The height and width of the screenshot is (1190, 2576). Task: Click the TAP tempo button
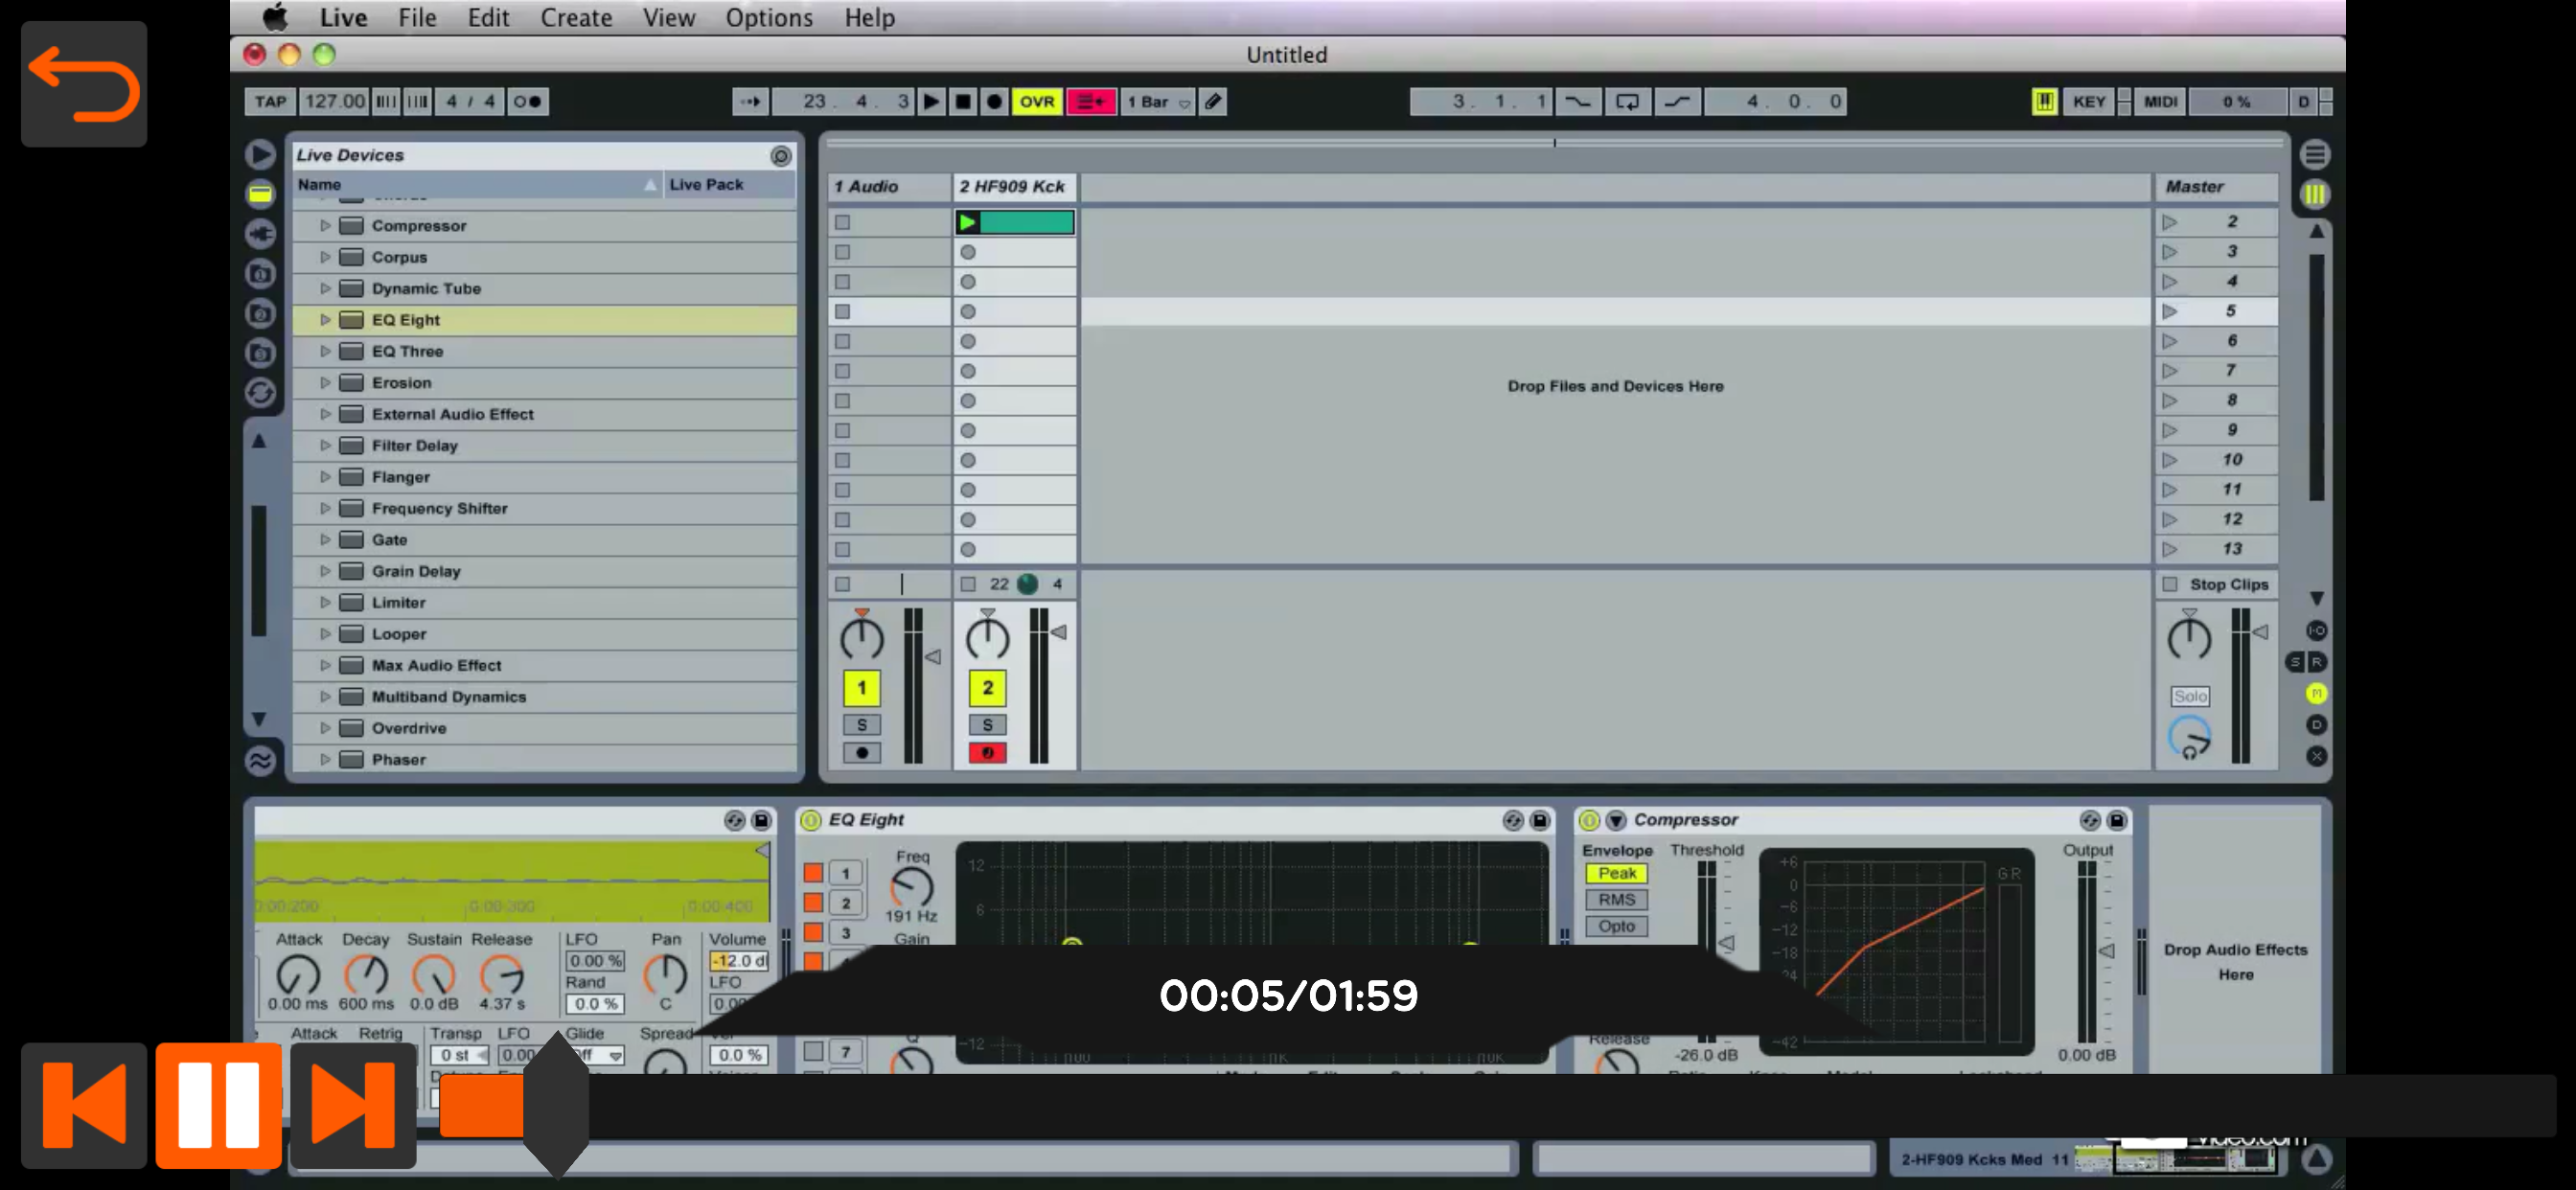[270, 101]
